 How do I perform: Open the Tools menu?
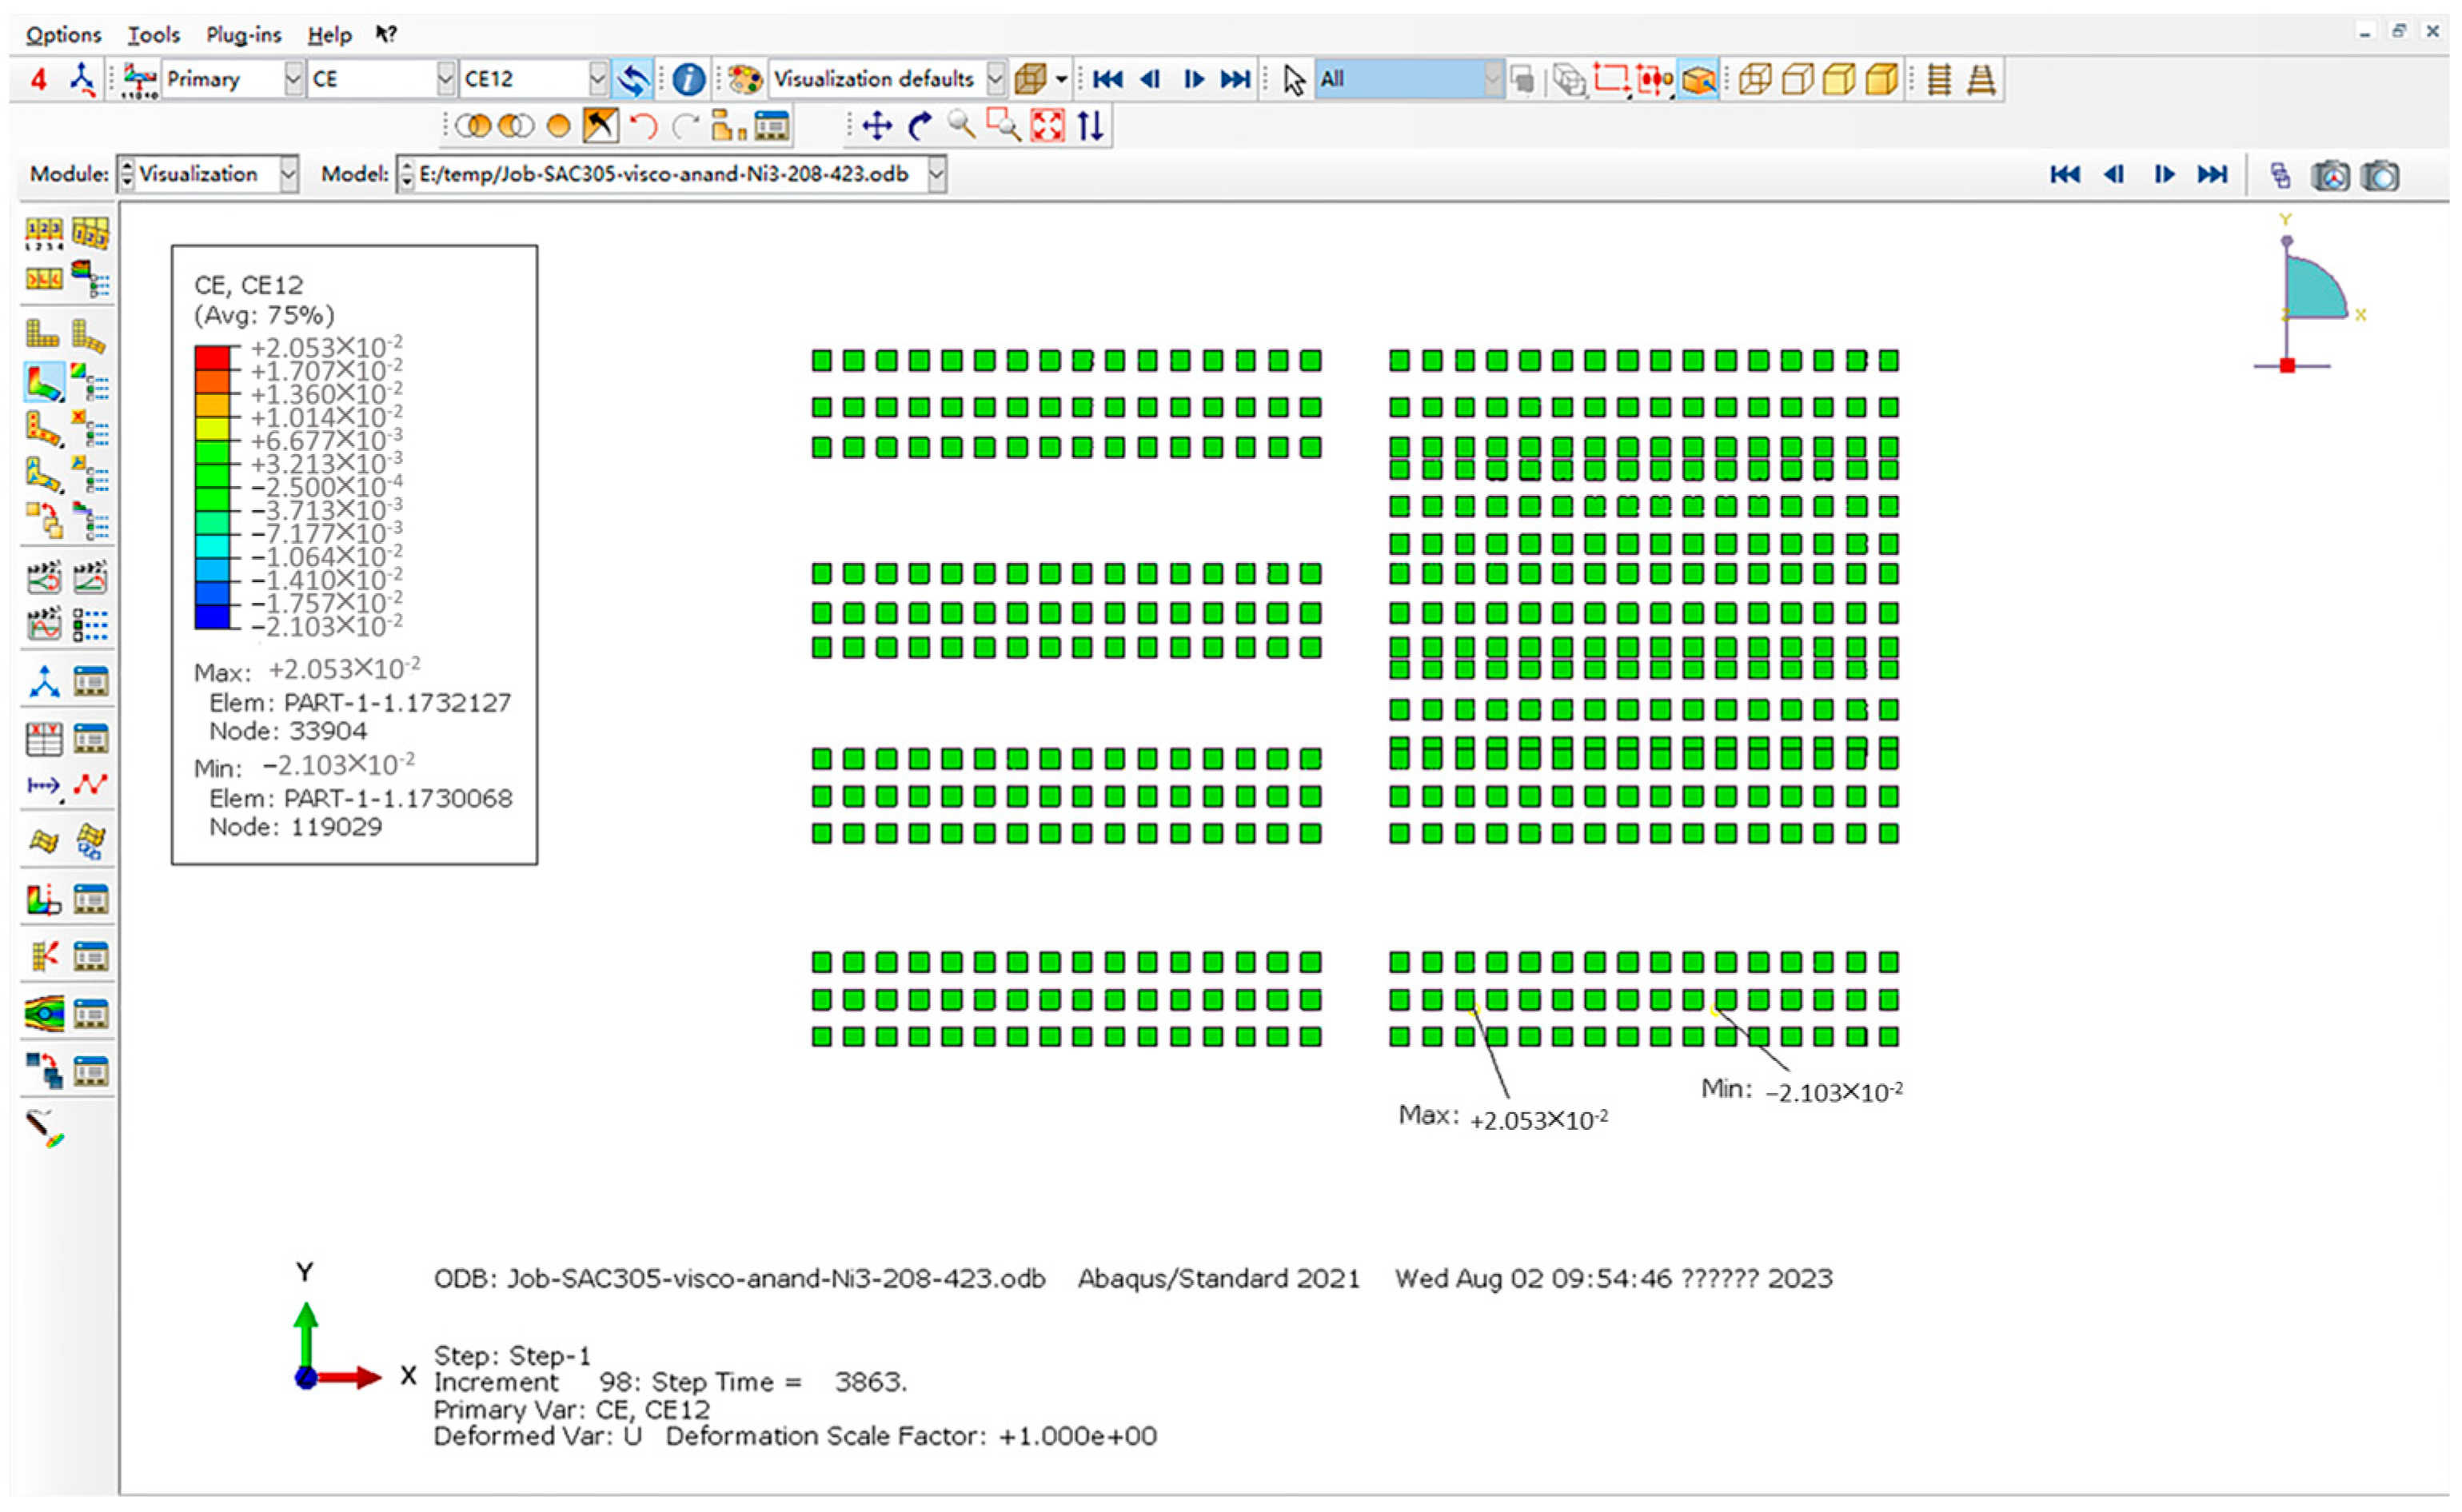point(153,35)
